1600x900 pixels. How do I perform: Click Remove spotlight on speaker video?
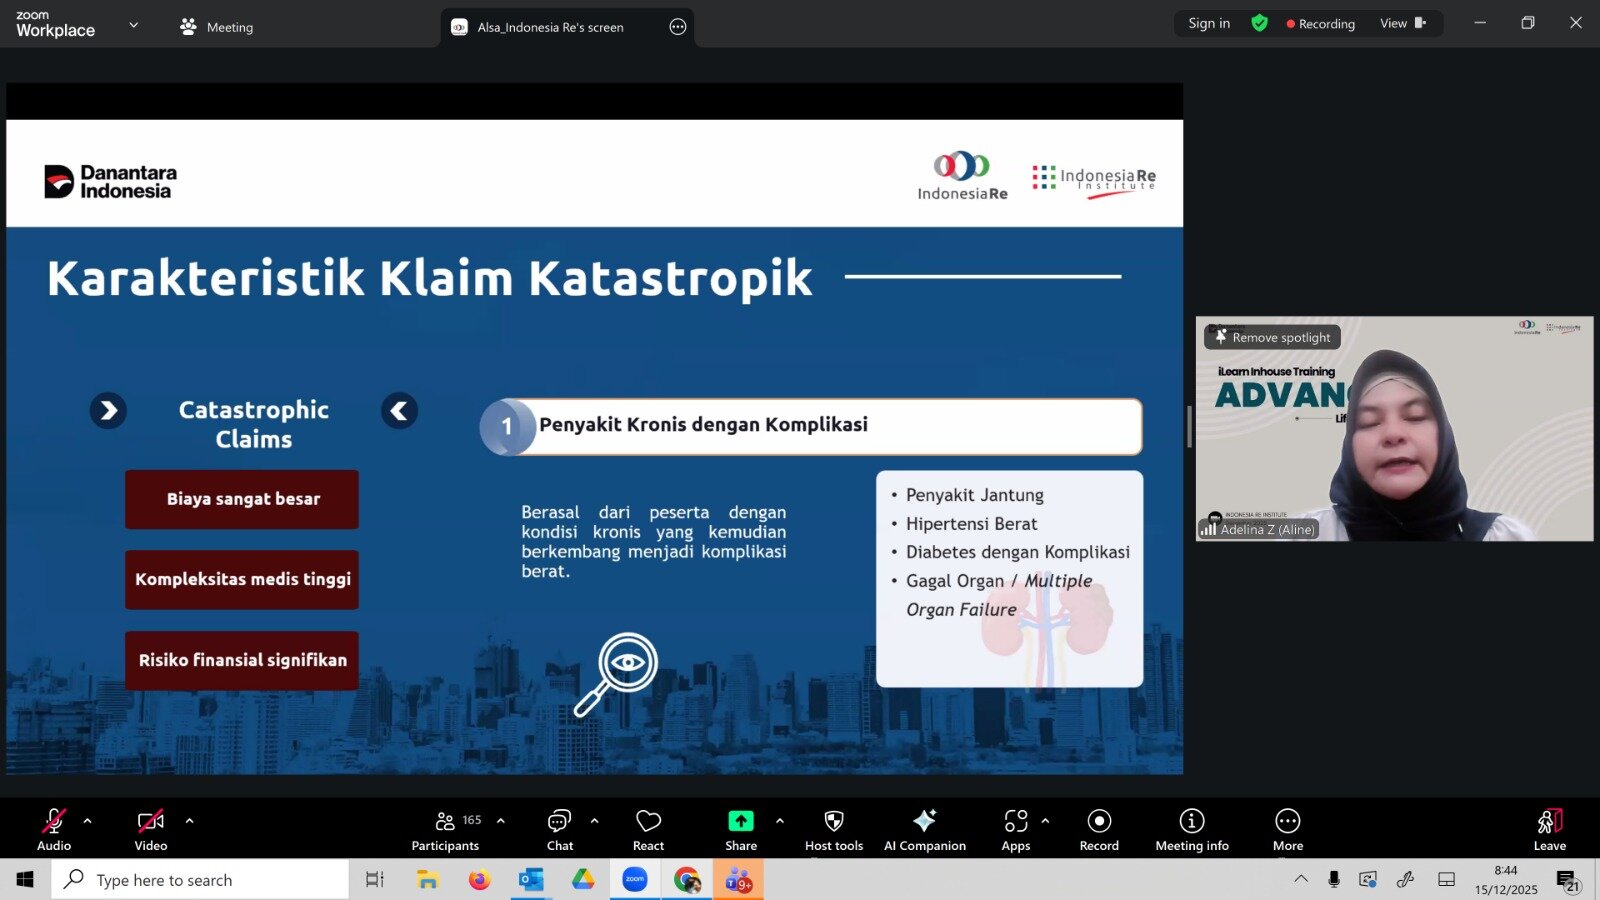coord(1272,338)
